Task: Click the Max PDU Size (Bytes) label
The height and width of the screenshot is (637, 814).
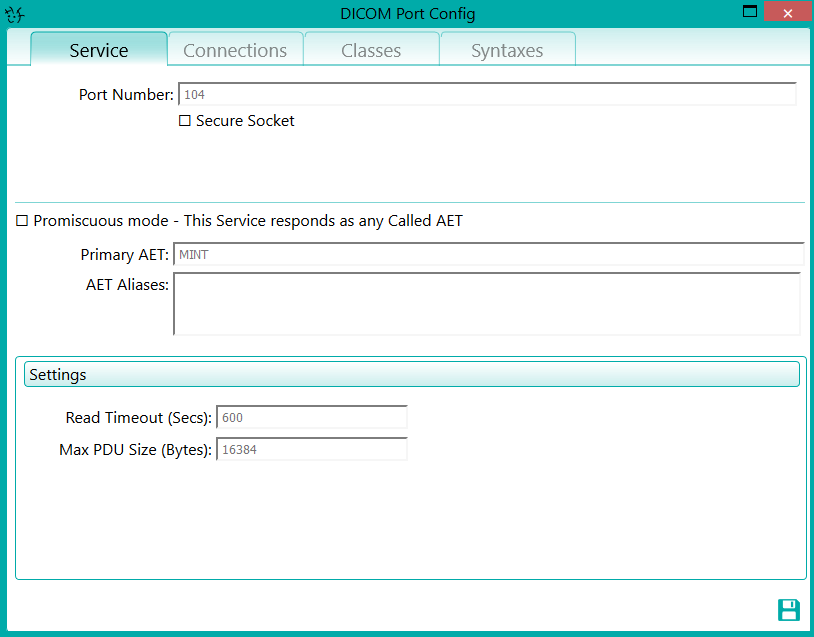Action: [x=135, y=450]
